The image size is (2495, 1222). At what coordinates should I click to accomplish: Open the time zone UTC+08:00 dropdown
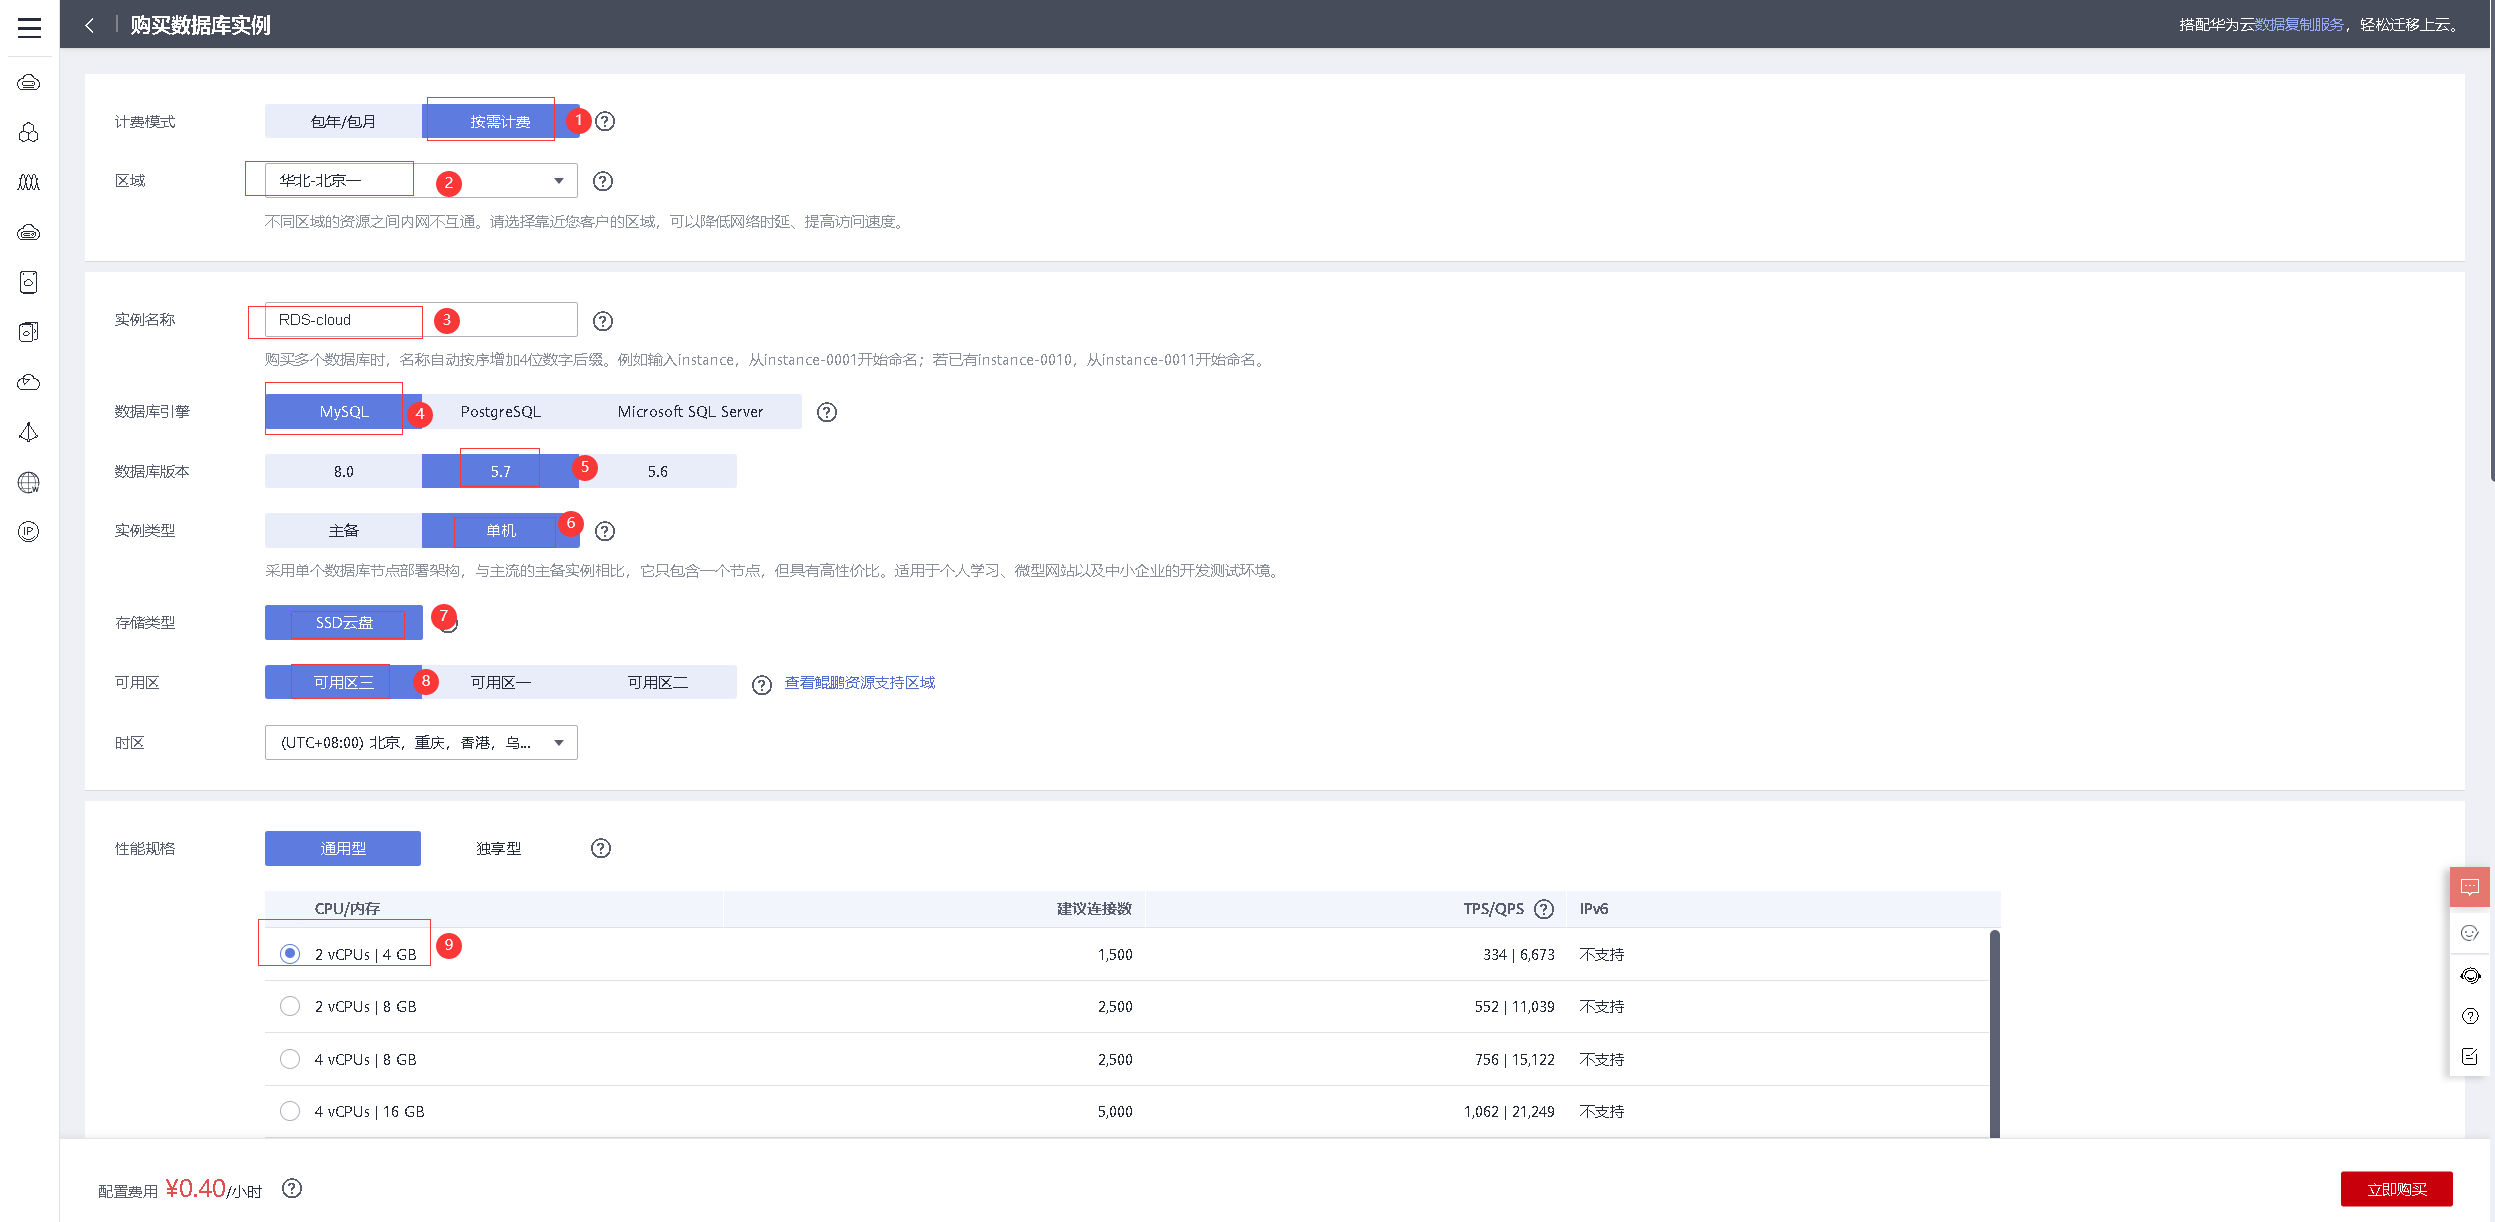(421, 743)
